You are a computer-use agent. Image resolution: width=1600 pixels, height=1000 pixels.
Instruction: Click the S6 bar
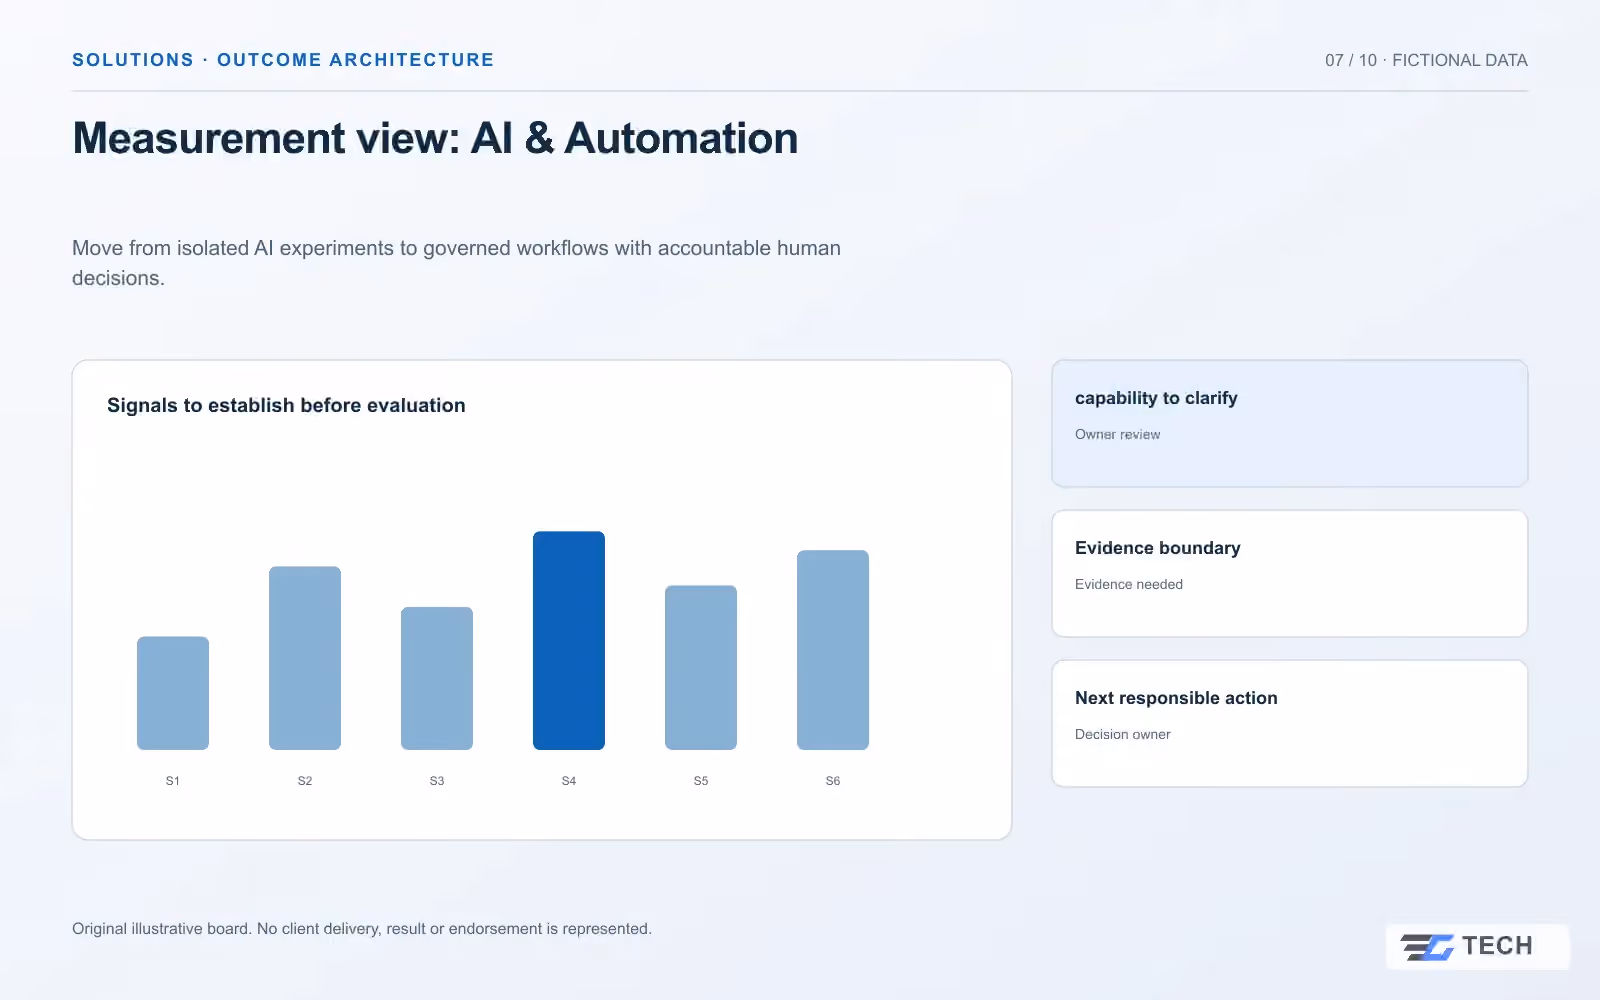pyautogui.click(x=833, y=650)
